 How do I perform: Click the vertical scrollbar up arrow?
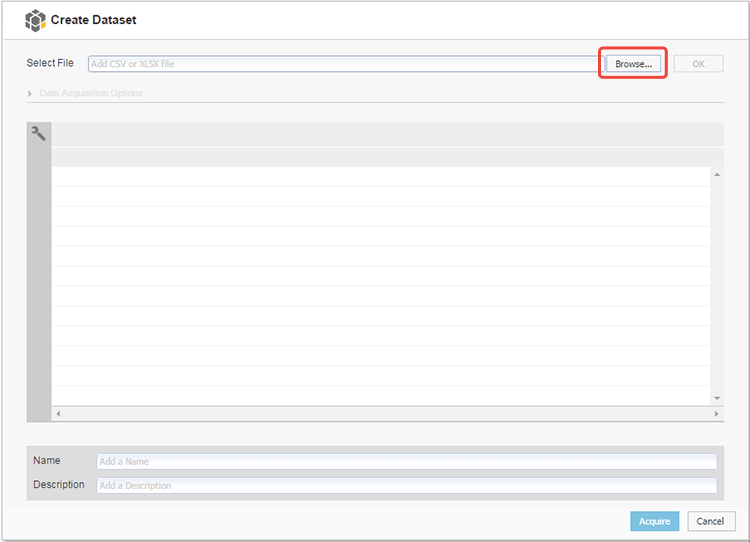click(x=717, y=175)
